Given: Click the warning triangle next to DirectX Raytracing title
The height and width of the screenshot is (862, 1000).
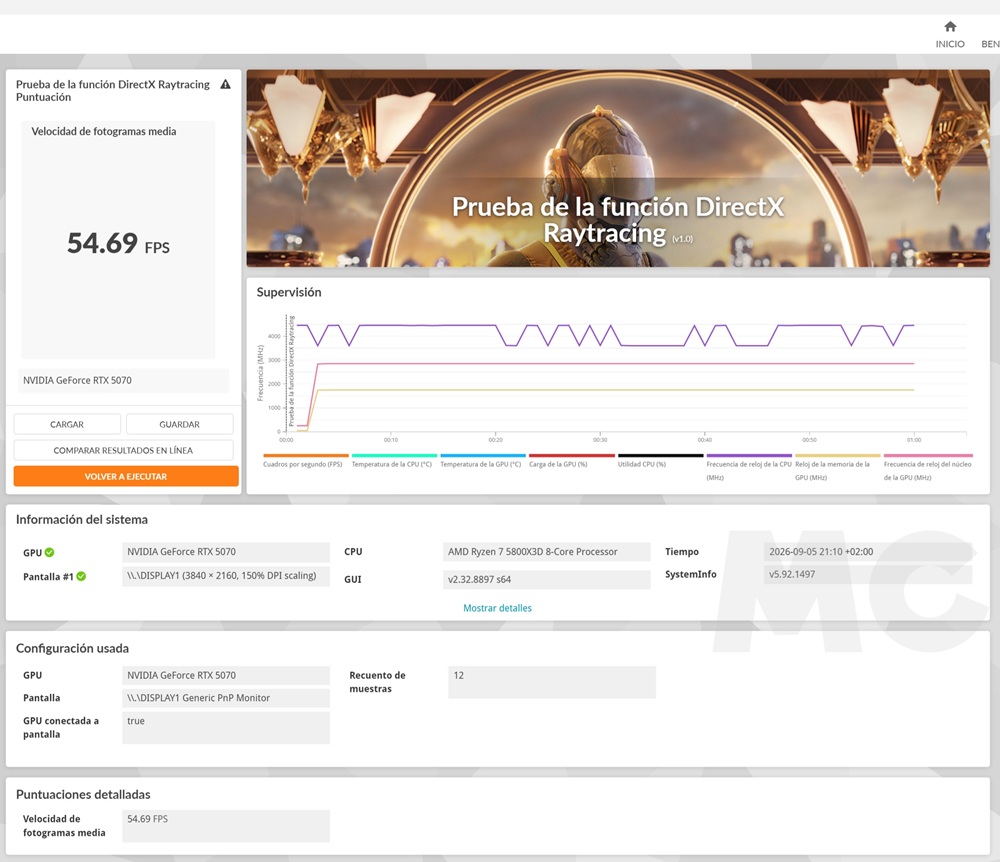Looking at the screenshot, I should click(225, 84).
